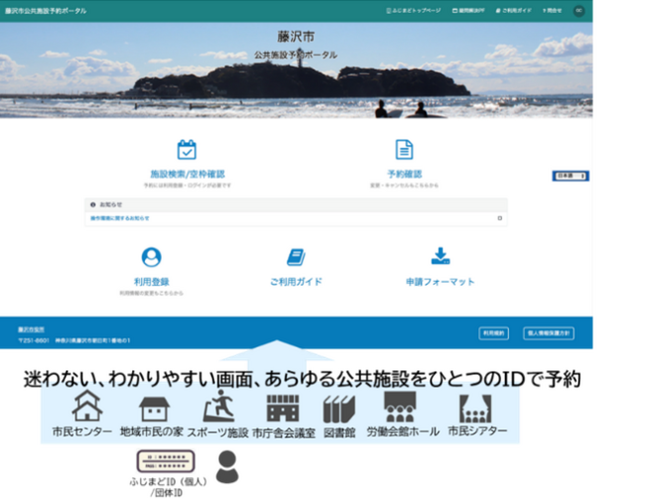Open the 申請フォーマット download icon

pyautogui.click(x=440, y=256)
